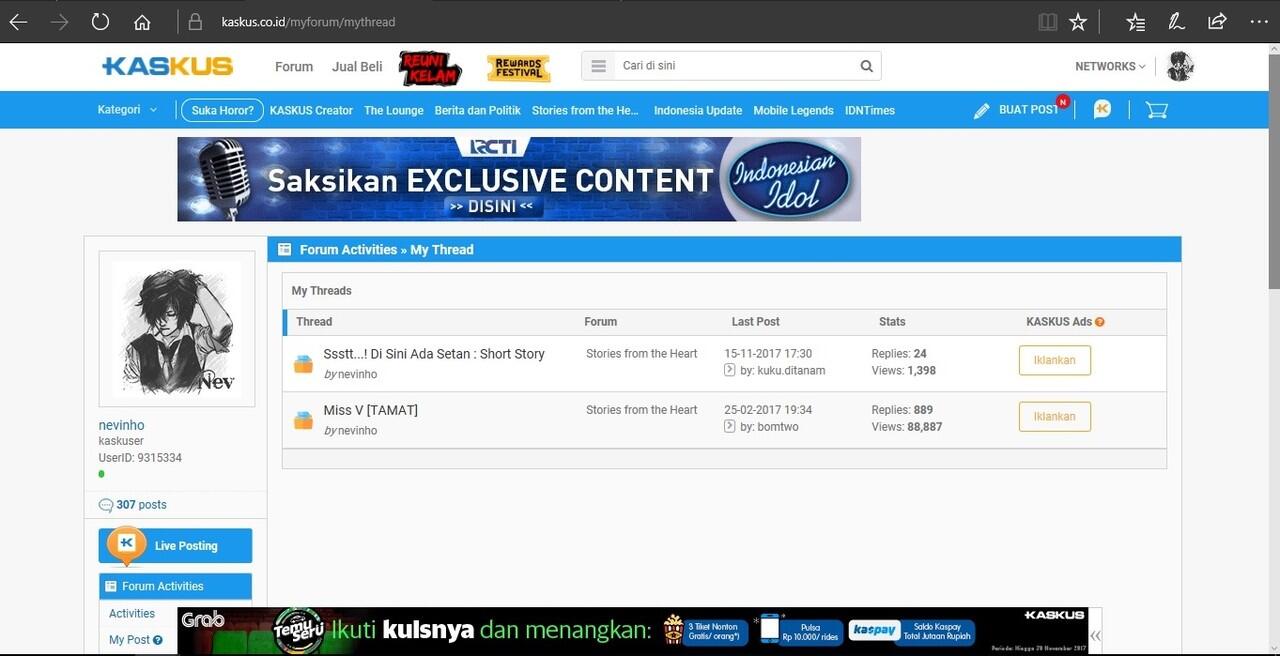Open IDNTimes link
Image resolution: width=1280 pixels, height=656 pixels.
pos(870,111)
